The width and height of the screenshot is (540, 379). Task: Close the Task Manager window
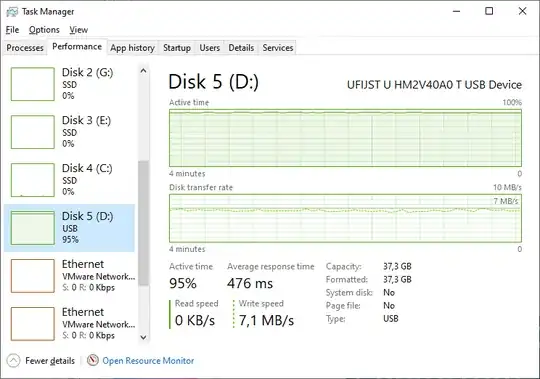(x=522, y=11)
